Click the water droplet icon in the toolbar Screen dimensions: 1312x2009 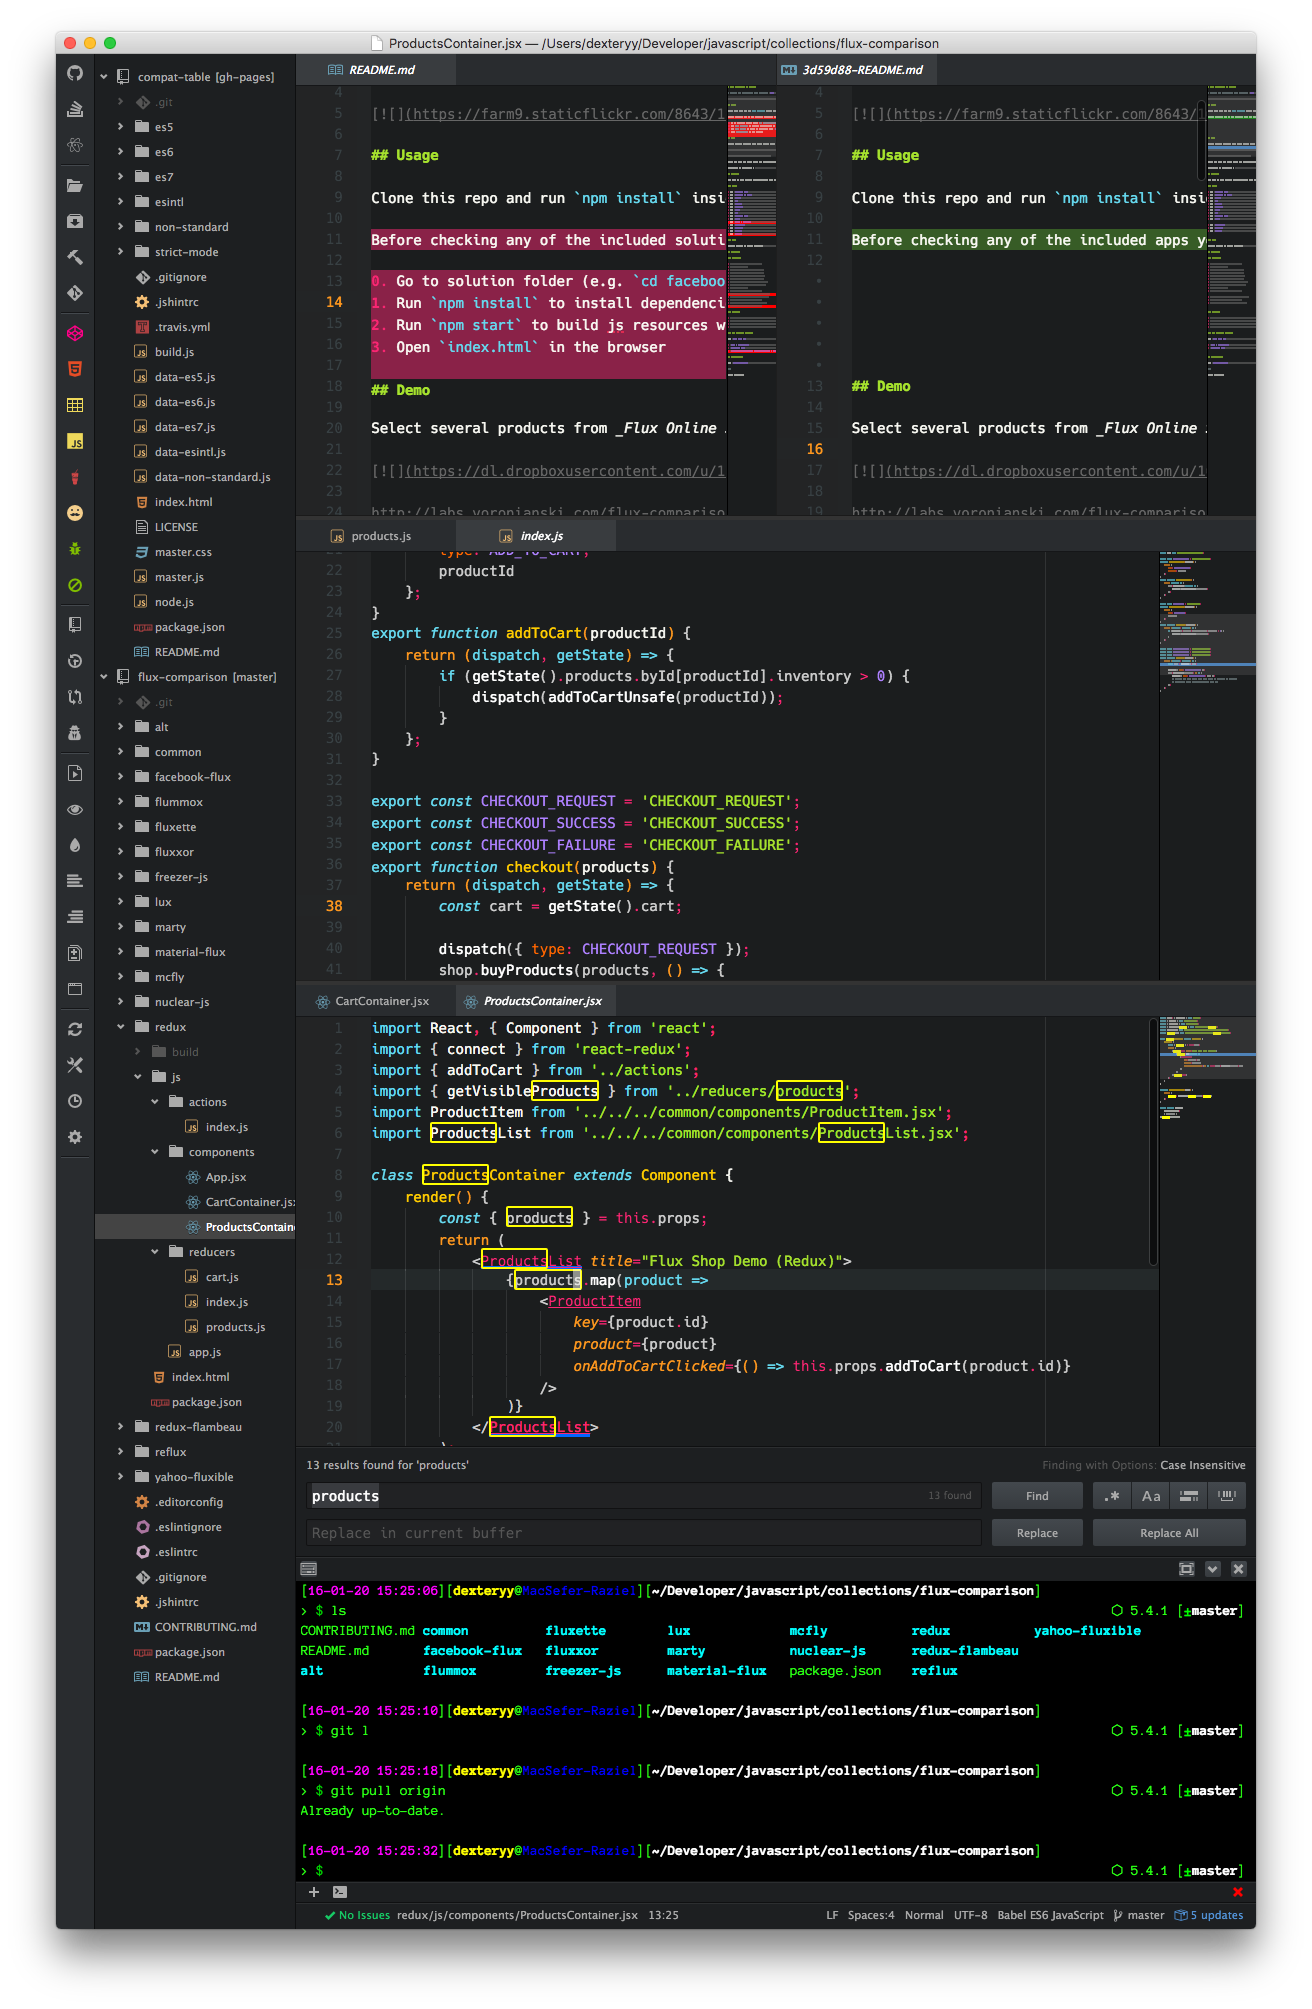pyautogui.click(x=75, y=845)
